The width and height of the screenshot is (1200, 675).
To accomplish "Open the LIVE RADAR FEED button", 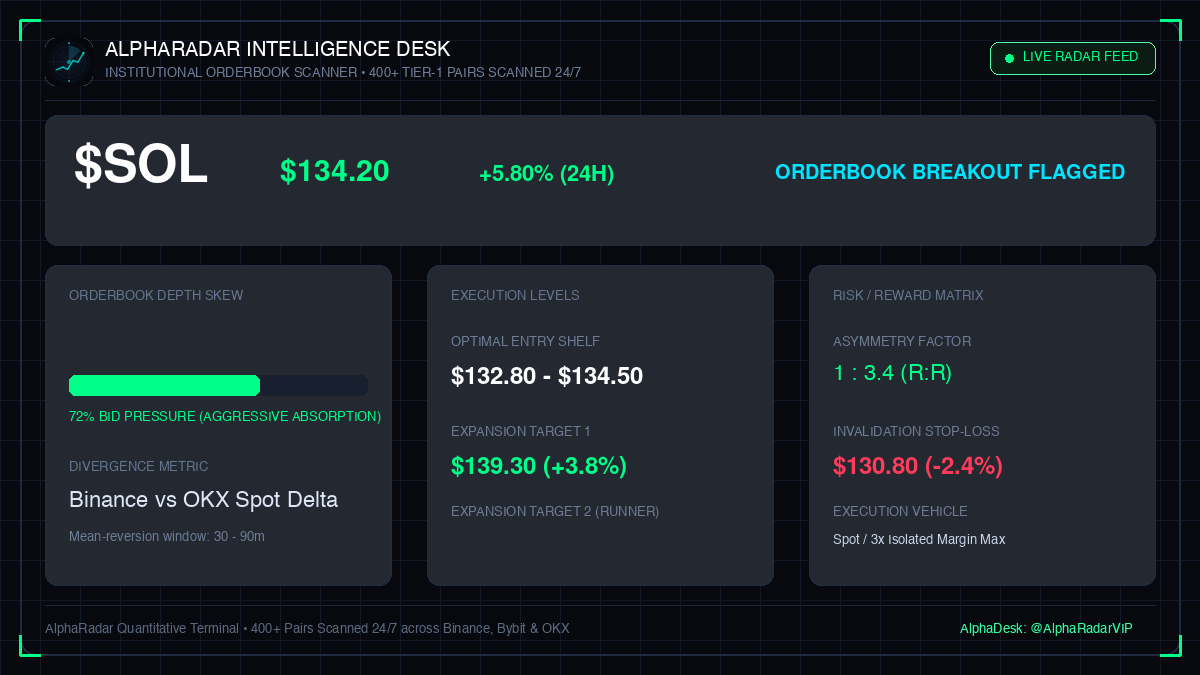I will [x=1072, y=58].
